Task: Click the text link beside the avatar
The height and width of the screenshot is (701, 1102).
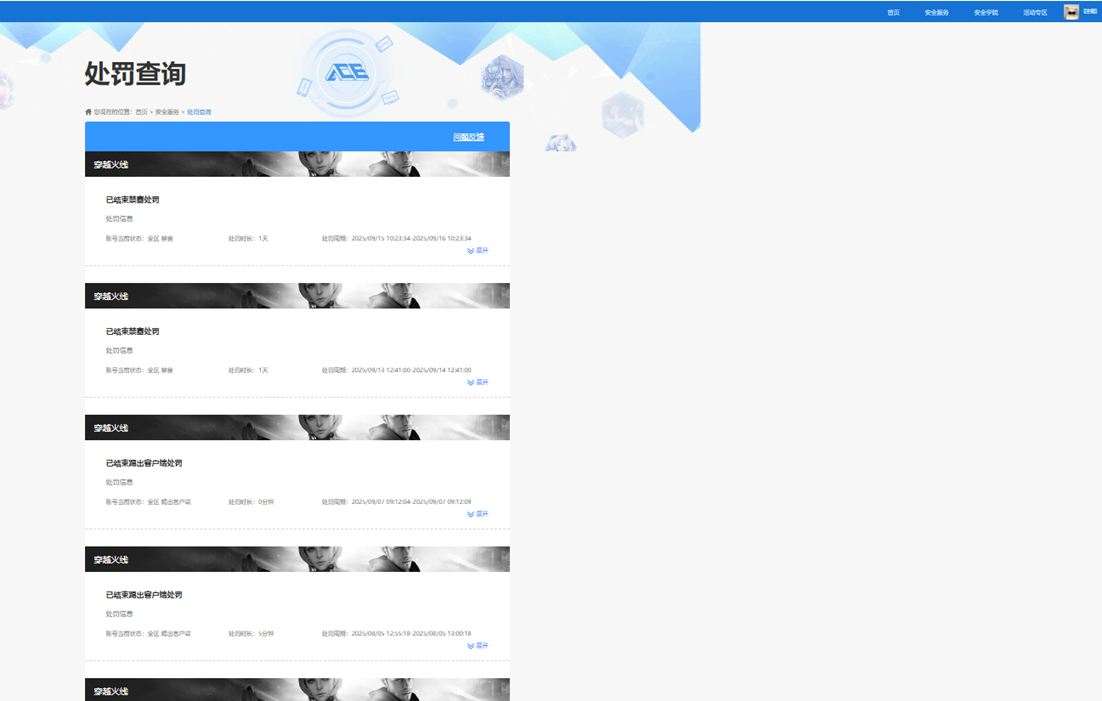Action: point(1090,12)
